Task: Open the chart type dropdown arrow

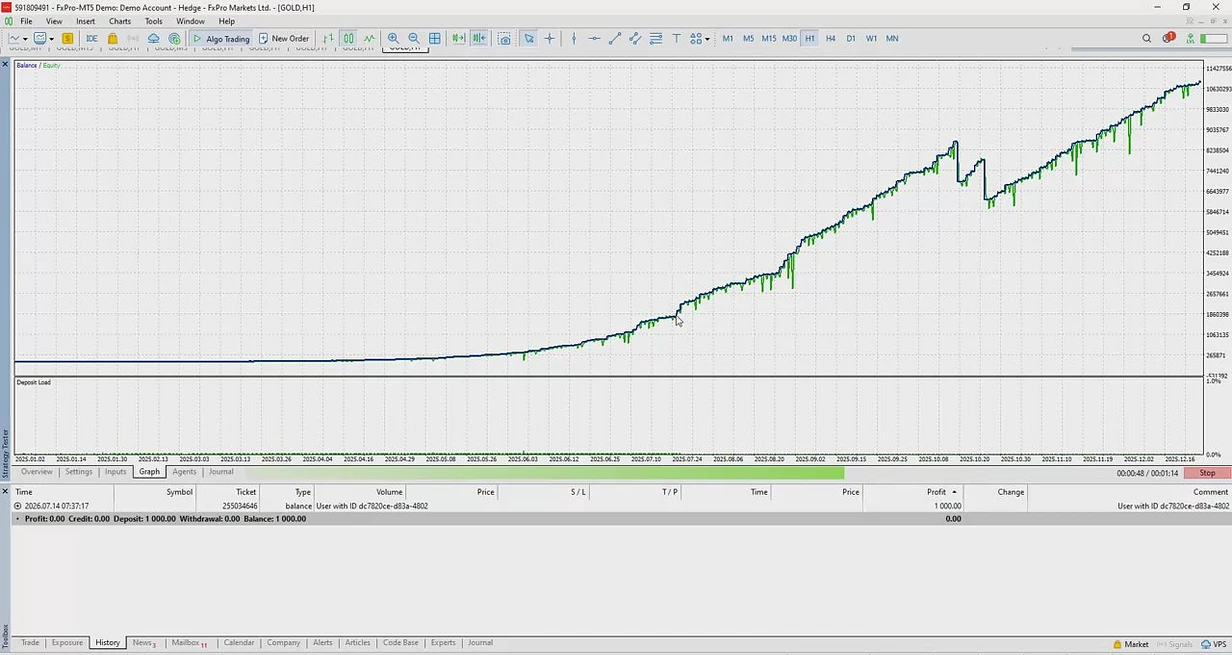Action: pyautogui.click(x=25, y=39)
